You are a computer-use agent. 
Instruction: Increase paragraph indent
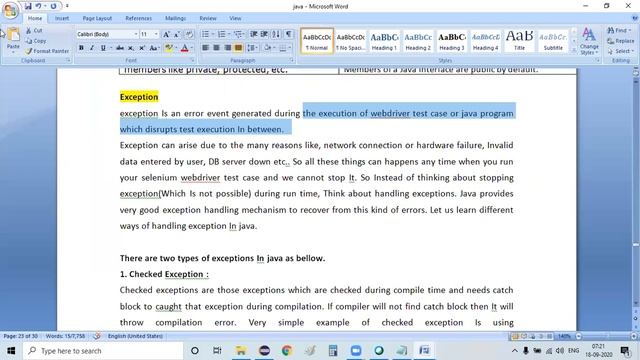pyautogui.click(x=264, y=35)
